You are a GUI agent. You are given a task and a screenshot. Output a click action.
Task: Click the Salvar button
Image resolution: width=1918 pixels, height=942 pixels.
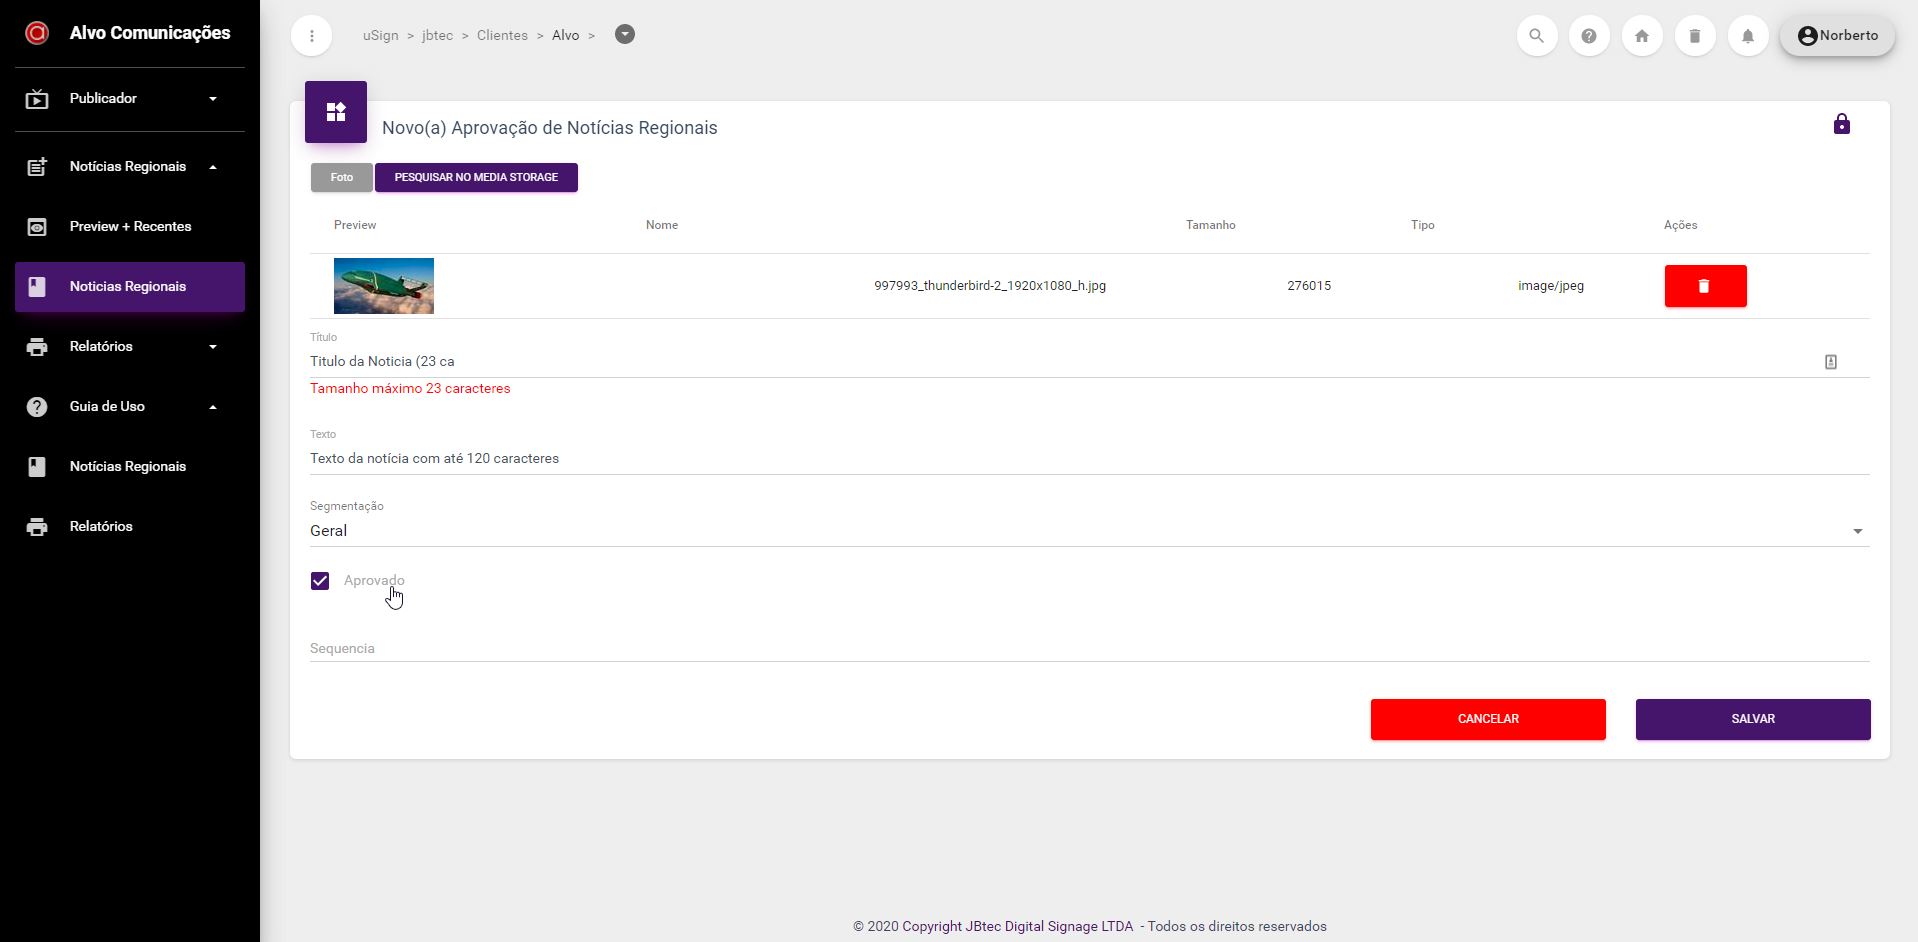click(1753, 720)
